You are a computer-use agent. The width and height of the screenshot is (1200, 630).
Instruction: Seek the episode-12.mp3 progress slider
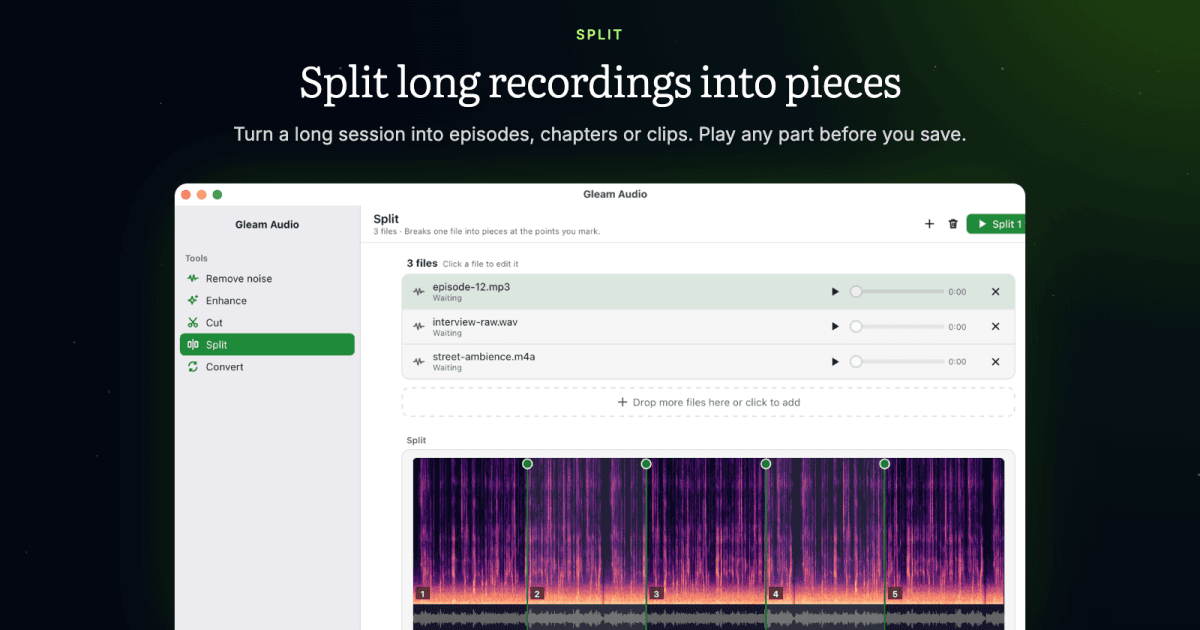point(897,292)
